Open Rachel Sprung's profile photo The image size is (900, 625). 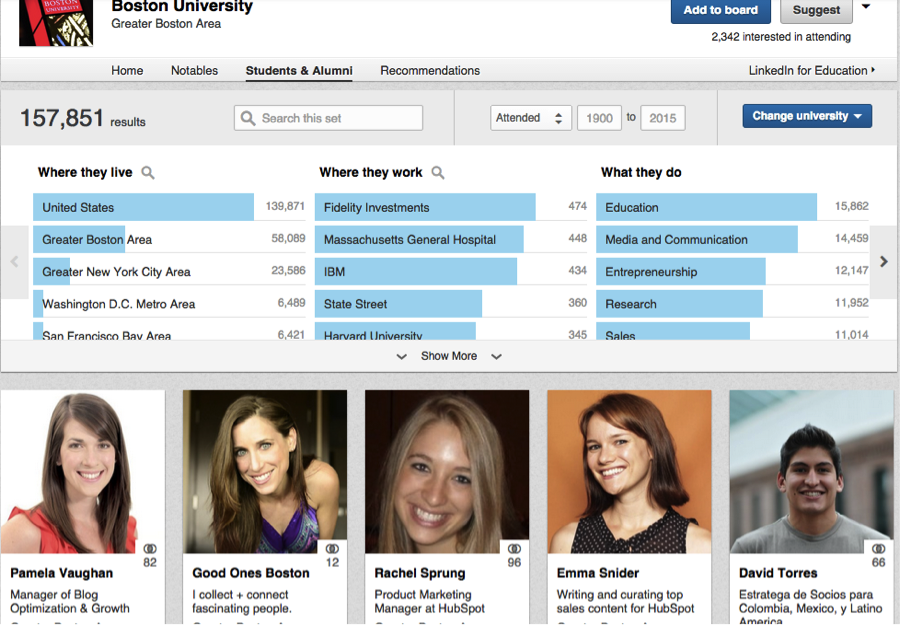(x=447, y=472)
